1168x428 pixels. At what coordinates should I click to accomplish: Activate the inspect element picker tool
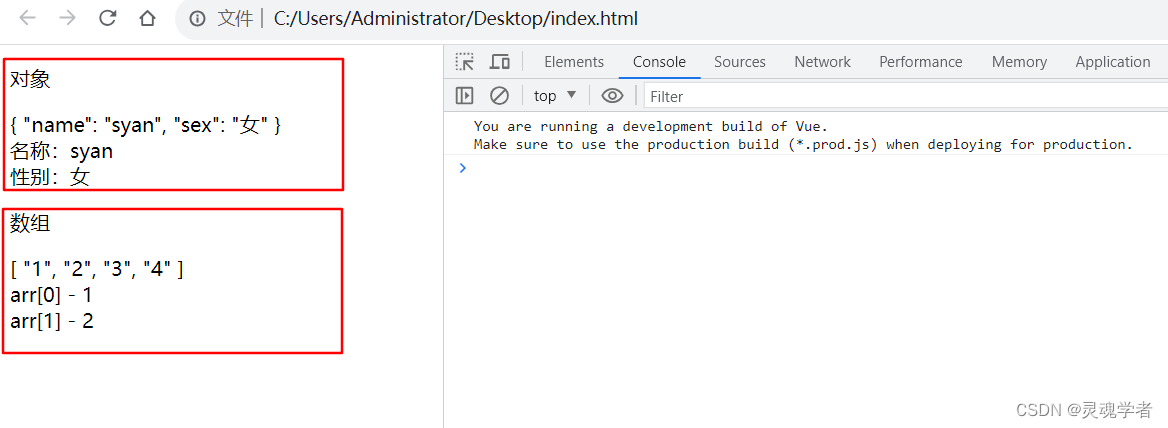465,62
